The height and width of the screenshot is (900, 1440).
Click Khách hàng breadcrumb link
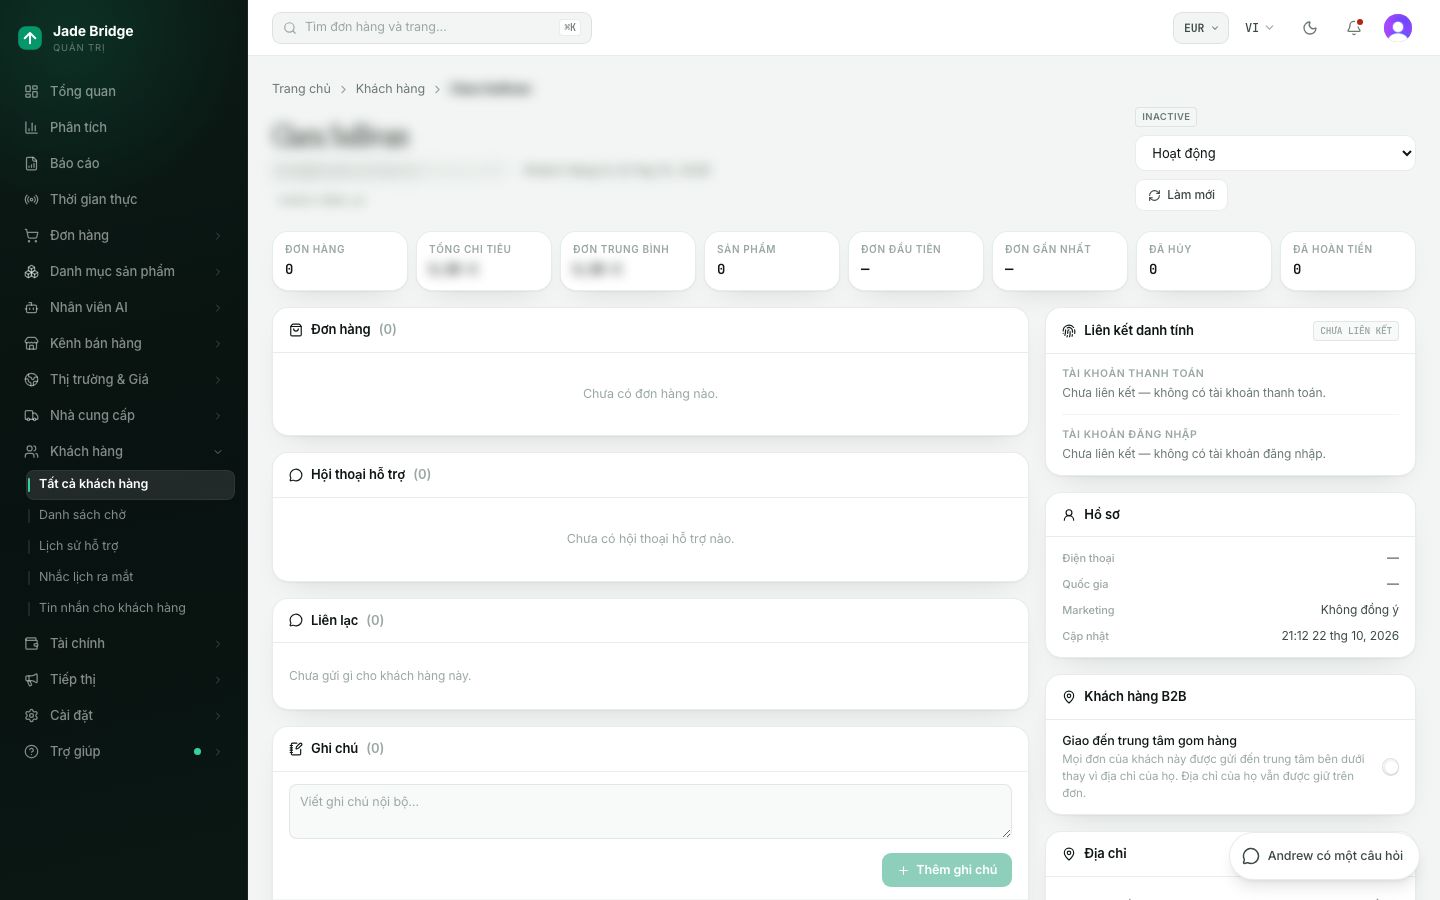(390, 89)
